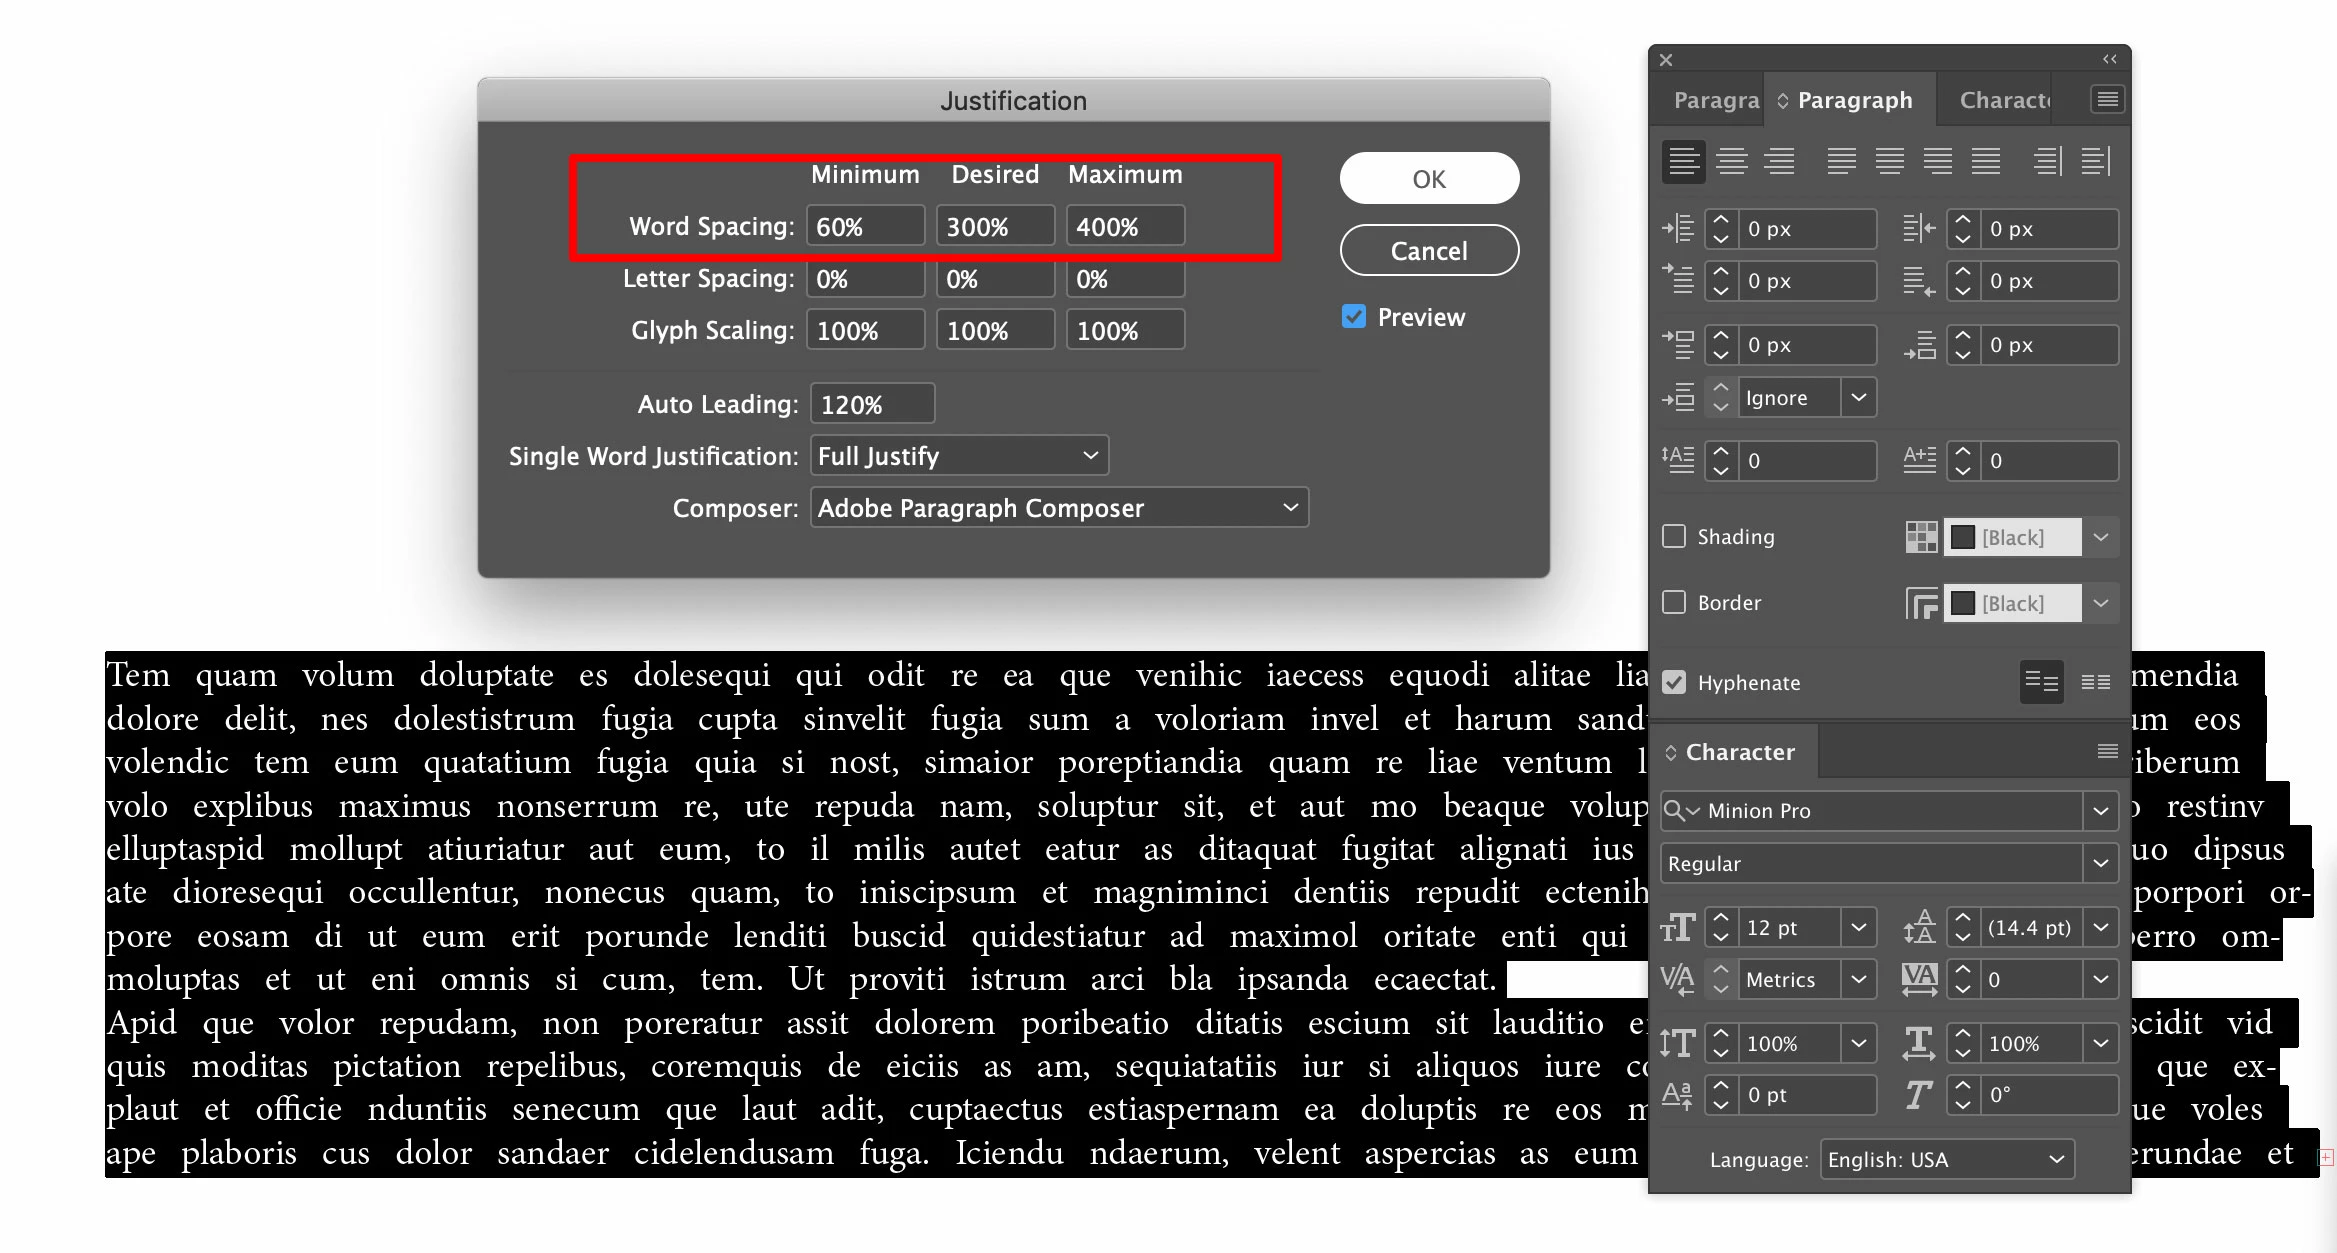Disable the Hyphenate checkbox

click(x=1674, y=682)
